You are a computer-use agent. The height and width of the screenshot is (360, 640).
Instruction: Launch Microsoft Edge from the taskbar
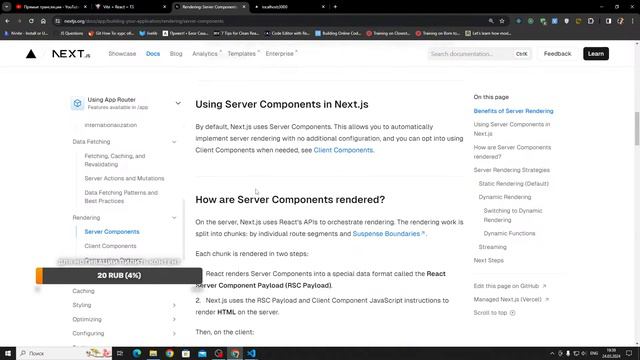pyautogui.click(x=137, y=353)
